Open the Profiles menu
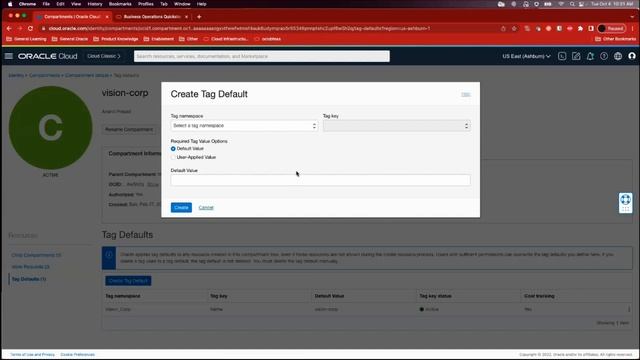 click(146, 4)
